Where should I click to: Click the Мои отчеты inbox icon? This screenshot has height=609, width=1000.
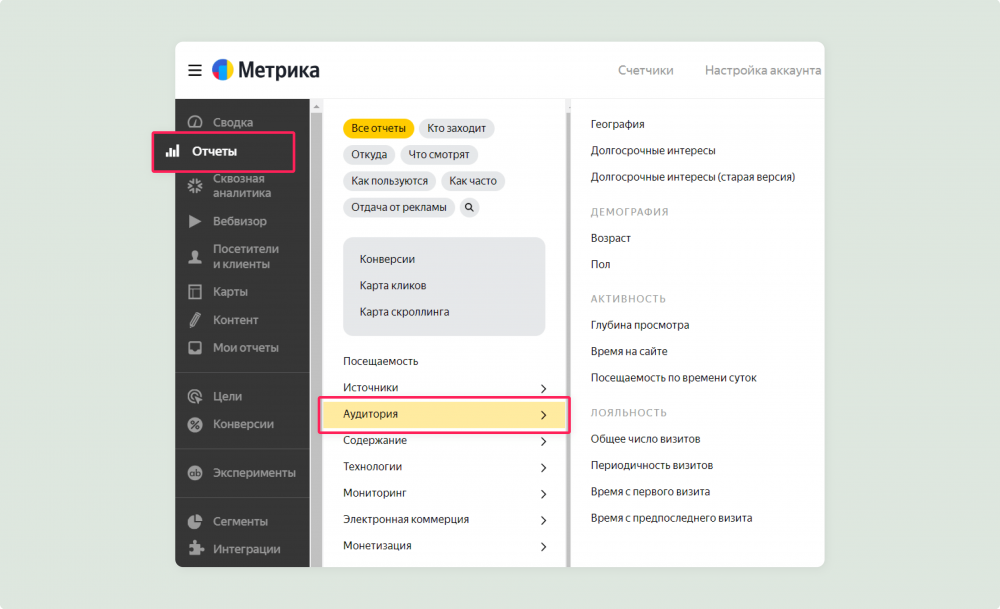[x=195, y=348]
